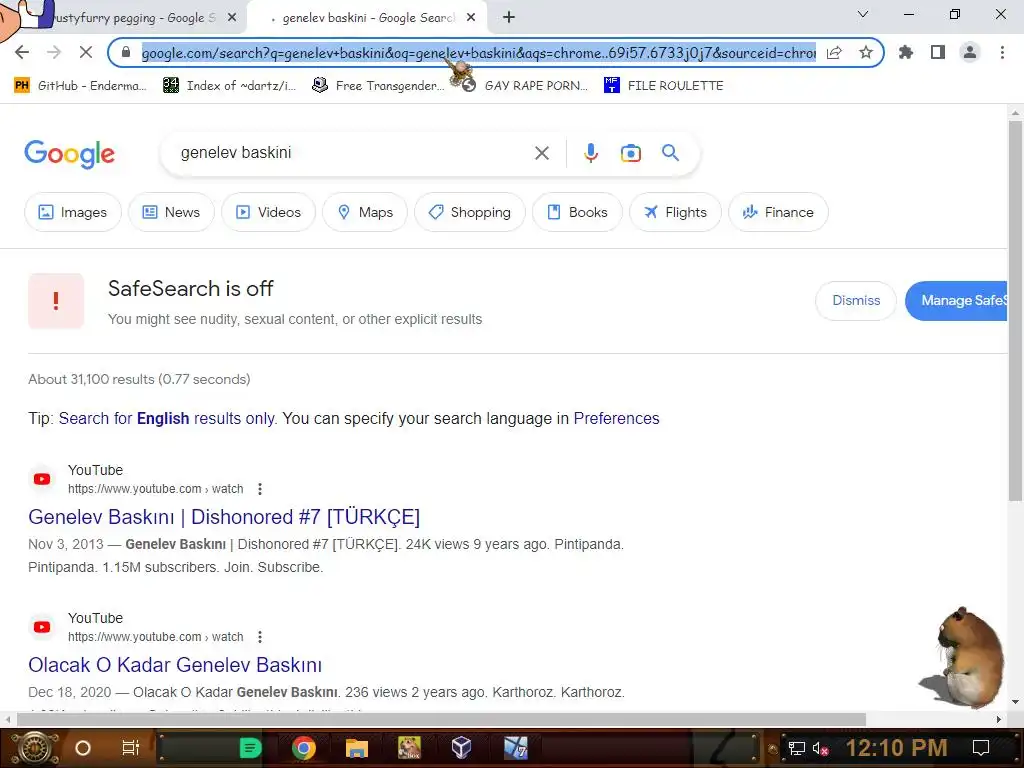Open File Explorer from taskbar
The width and height of the screenshot is (1024, 768).
[x=357, y=748]
